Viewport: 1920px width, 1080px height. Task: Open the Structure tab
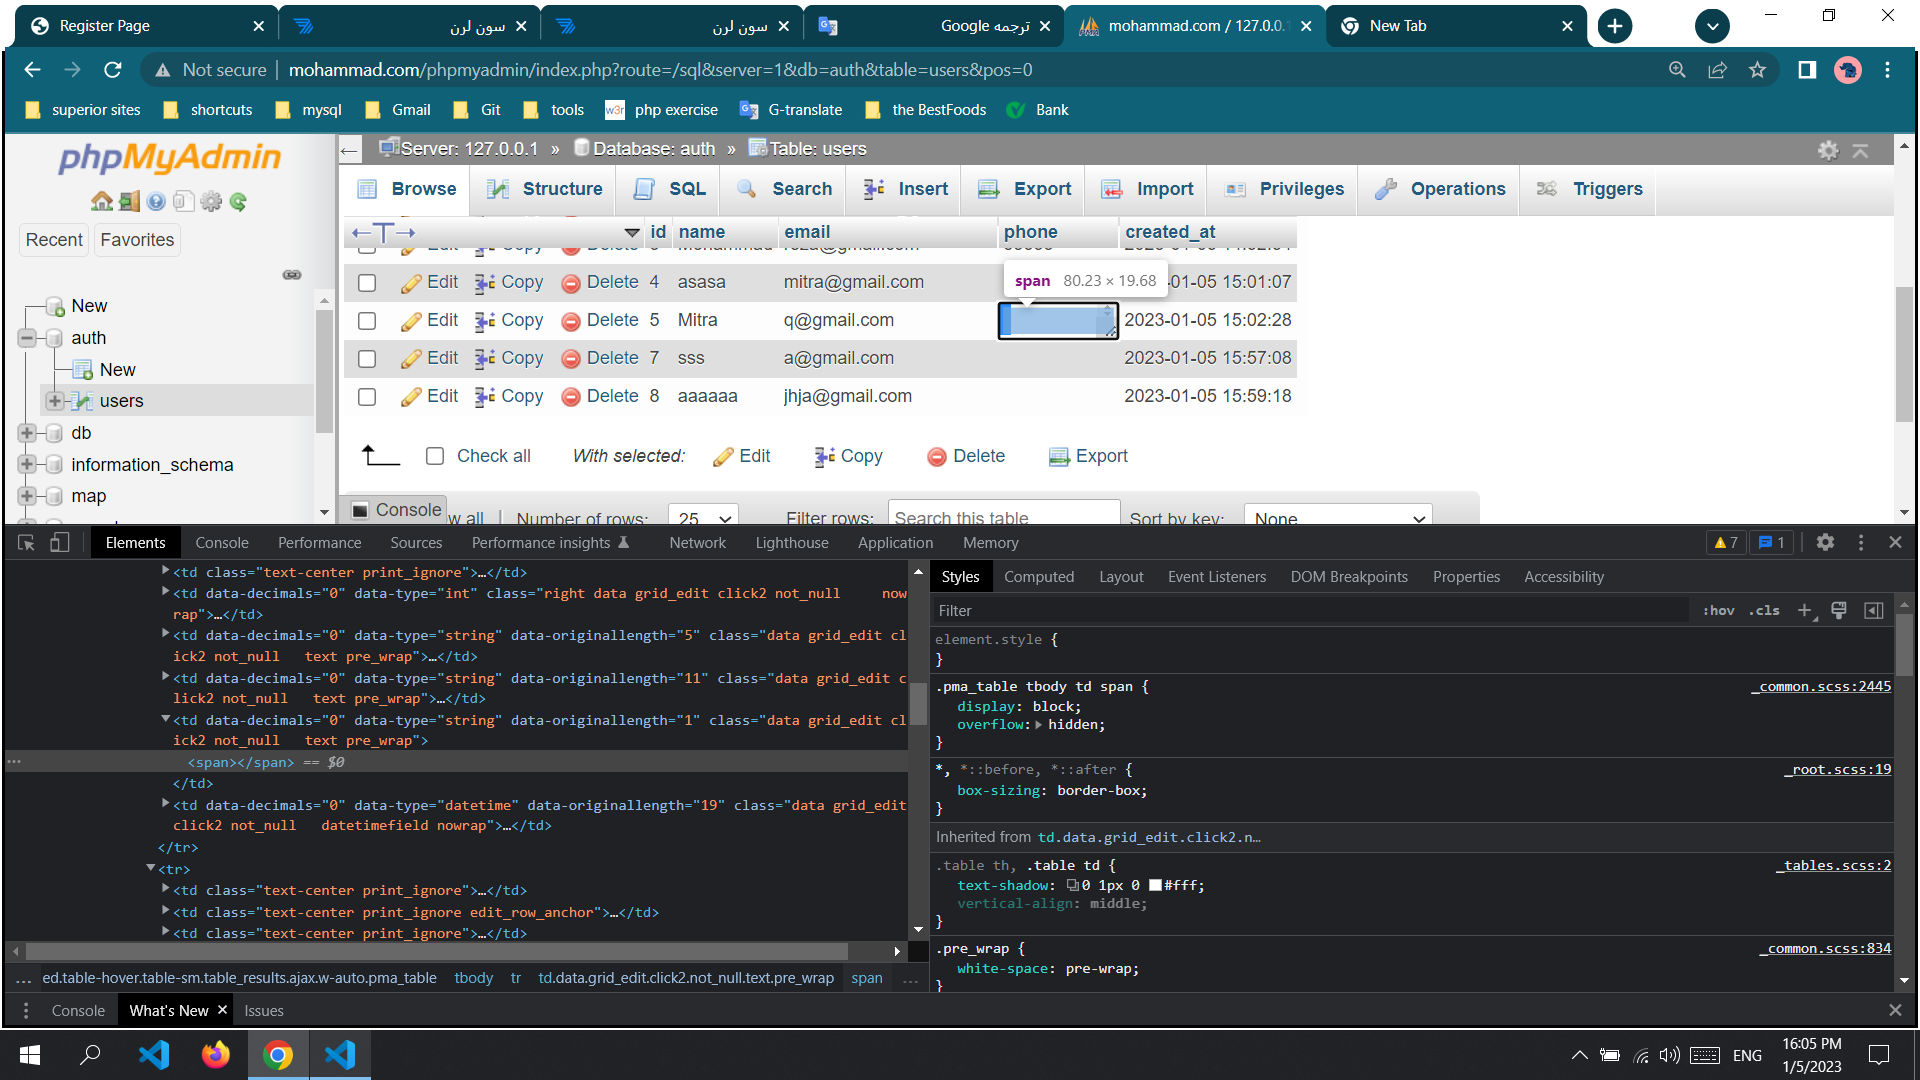click(545, 189)
